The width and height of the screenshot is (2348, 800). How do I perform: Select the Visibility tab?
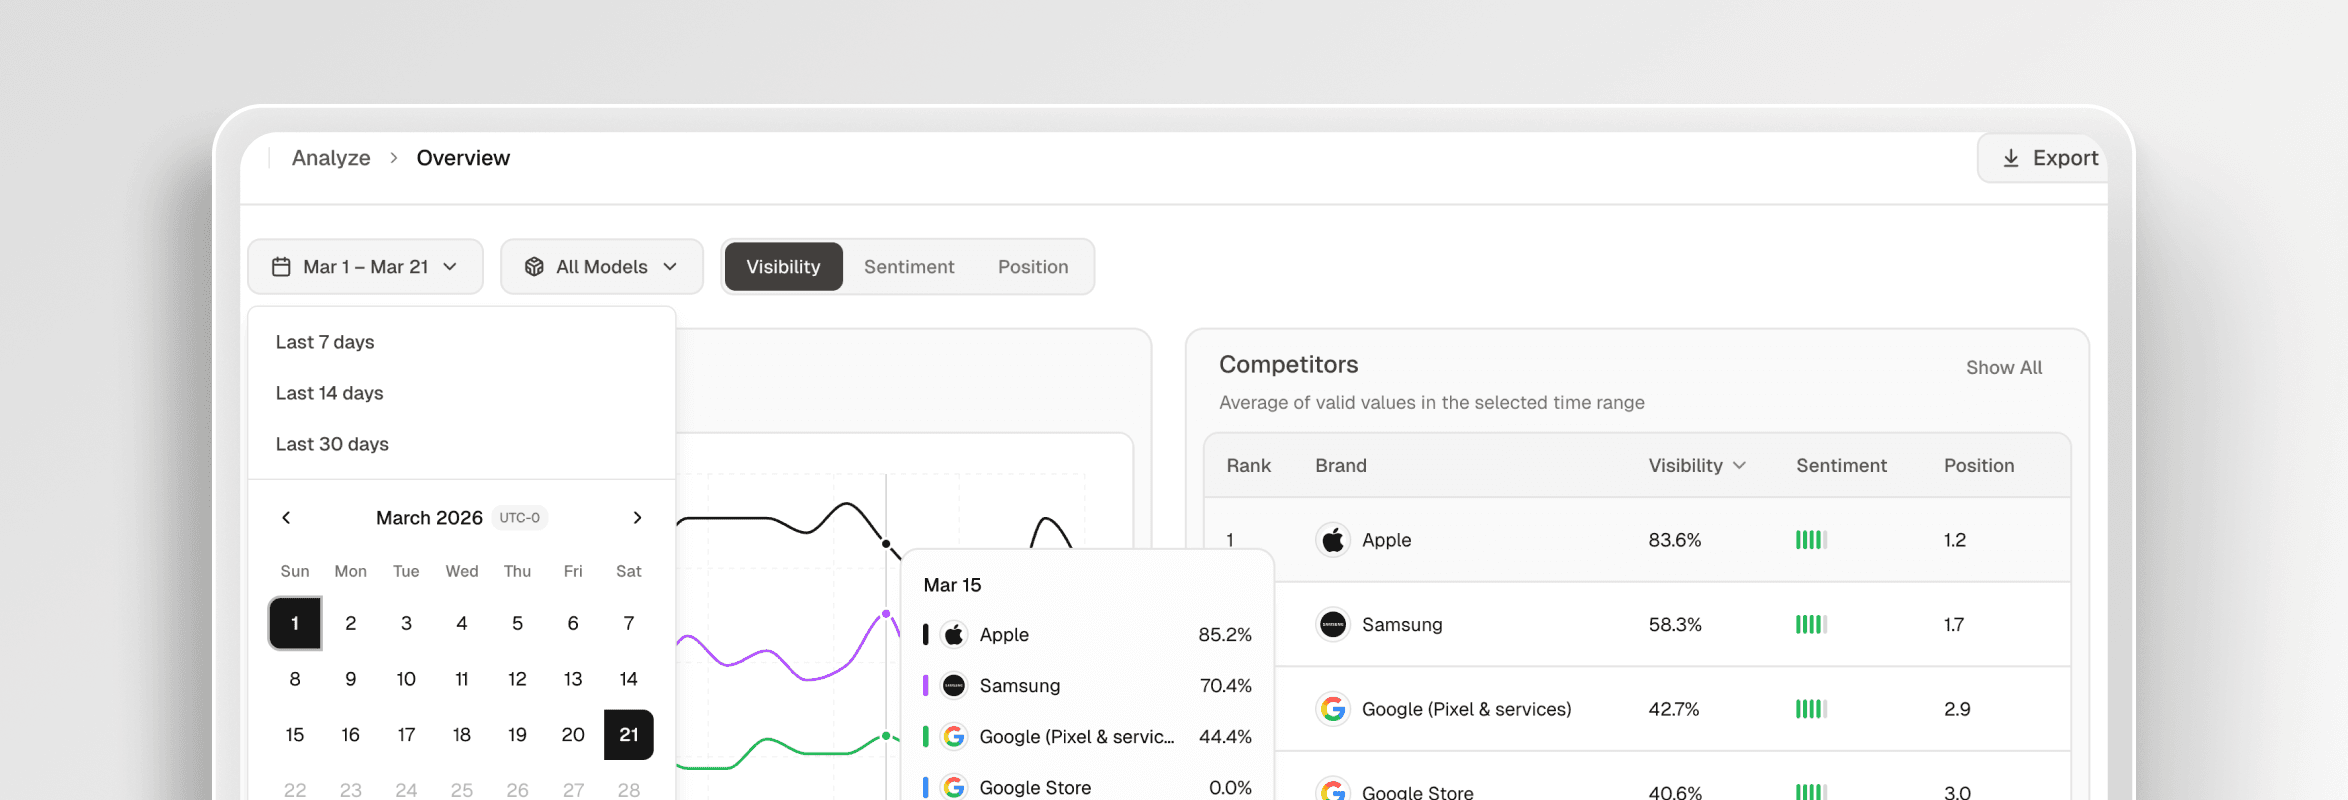coord(783,267)
